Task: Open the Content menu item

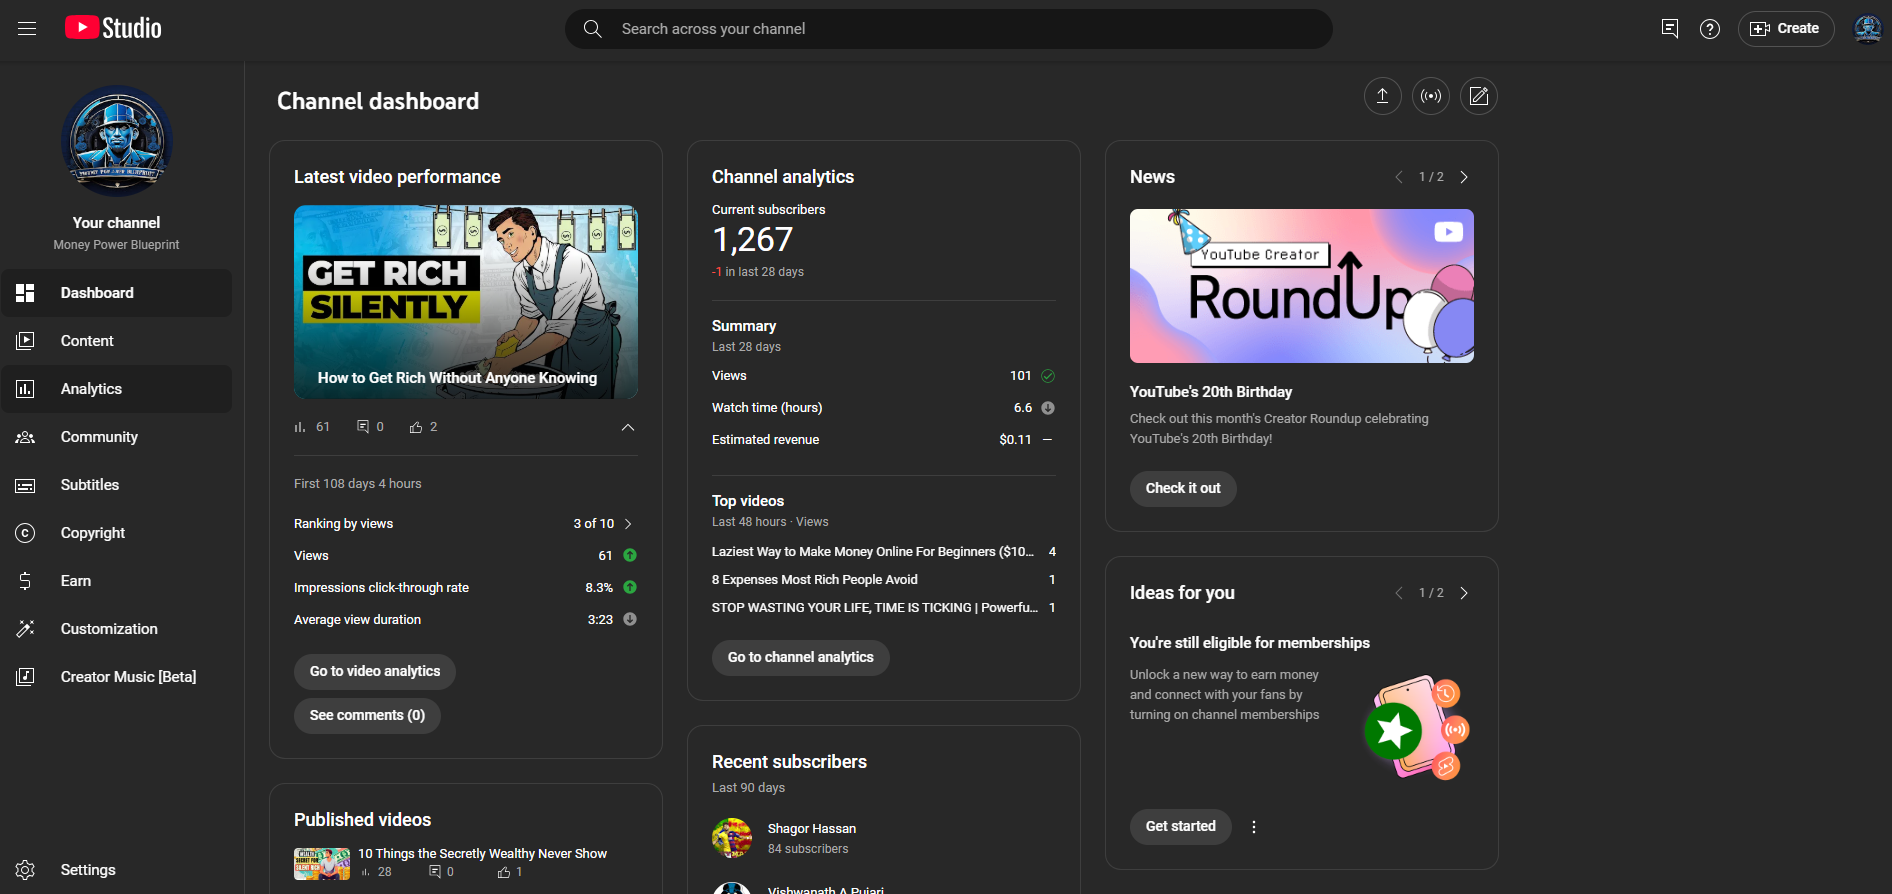Action: (x=117, y=341)
